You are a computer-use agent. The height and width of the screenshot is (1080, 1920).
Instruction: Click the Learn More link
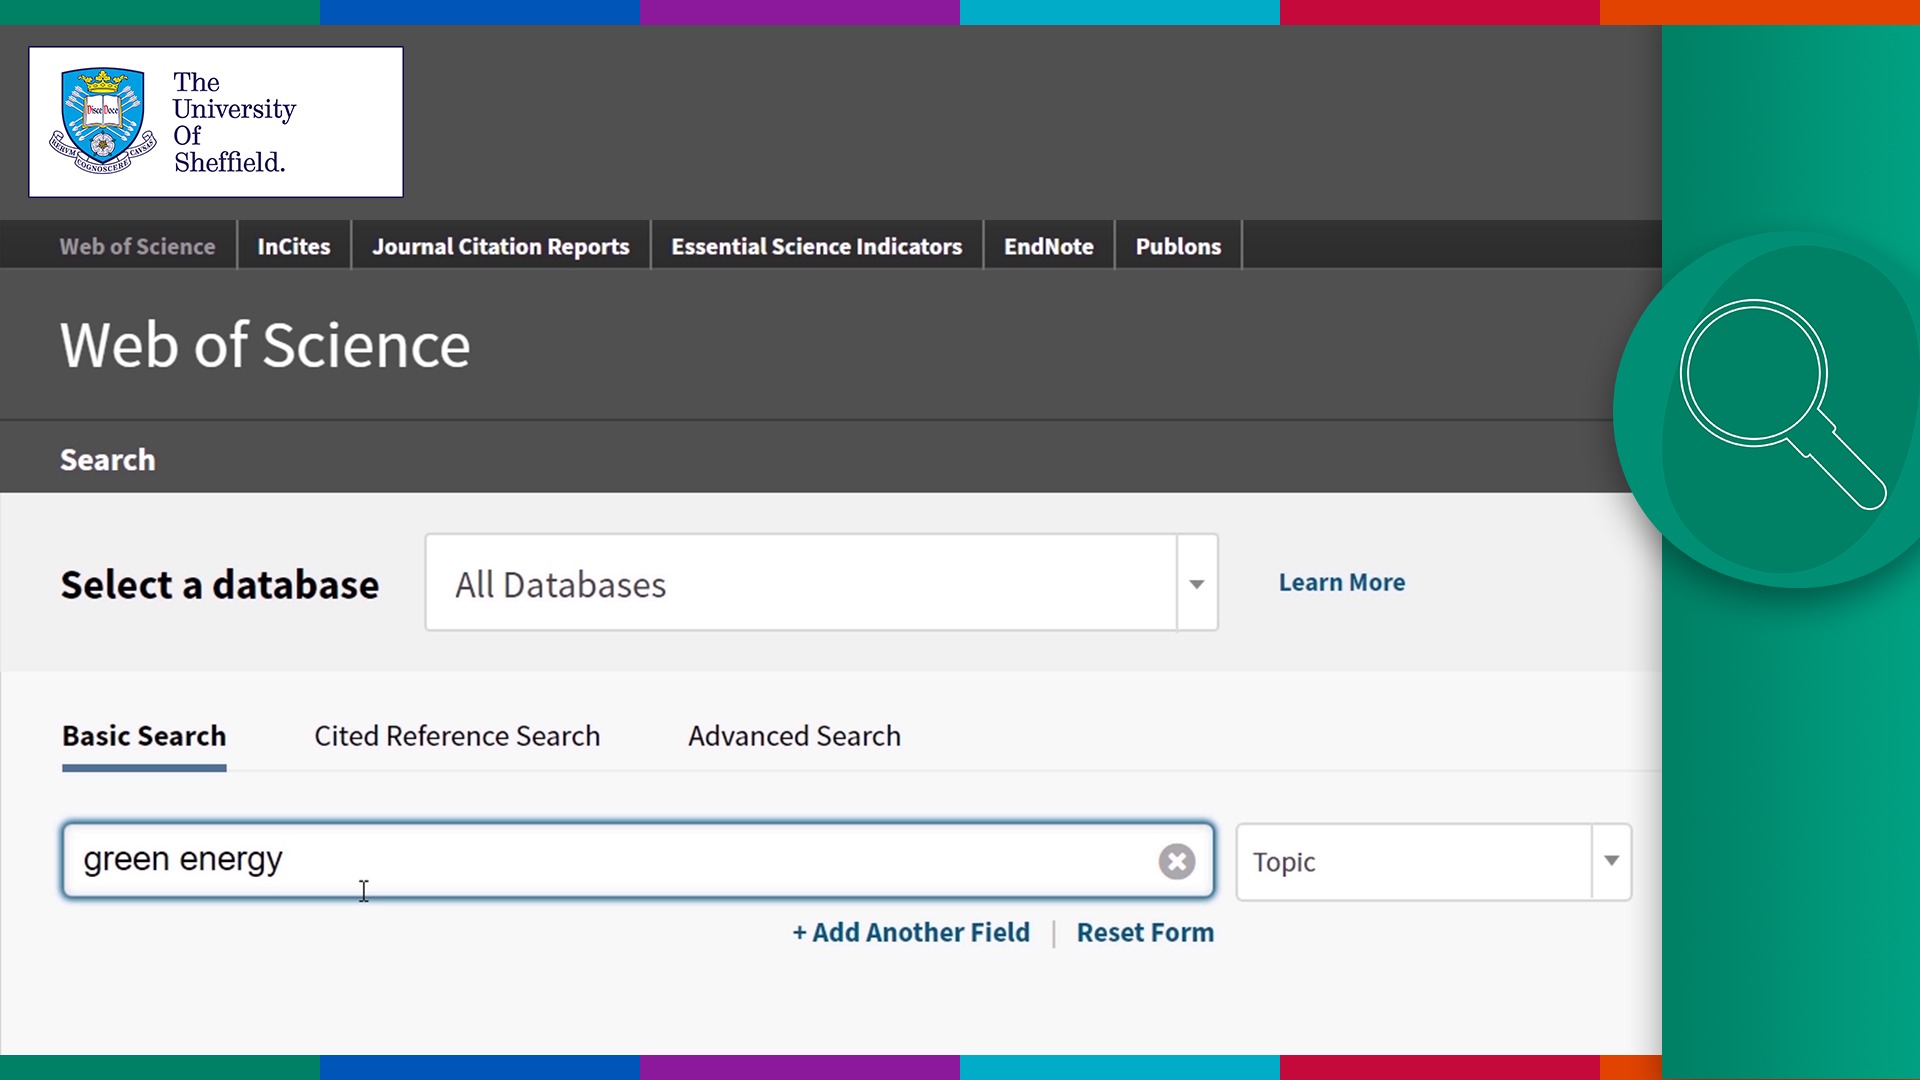(1341, 582)
